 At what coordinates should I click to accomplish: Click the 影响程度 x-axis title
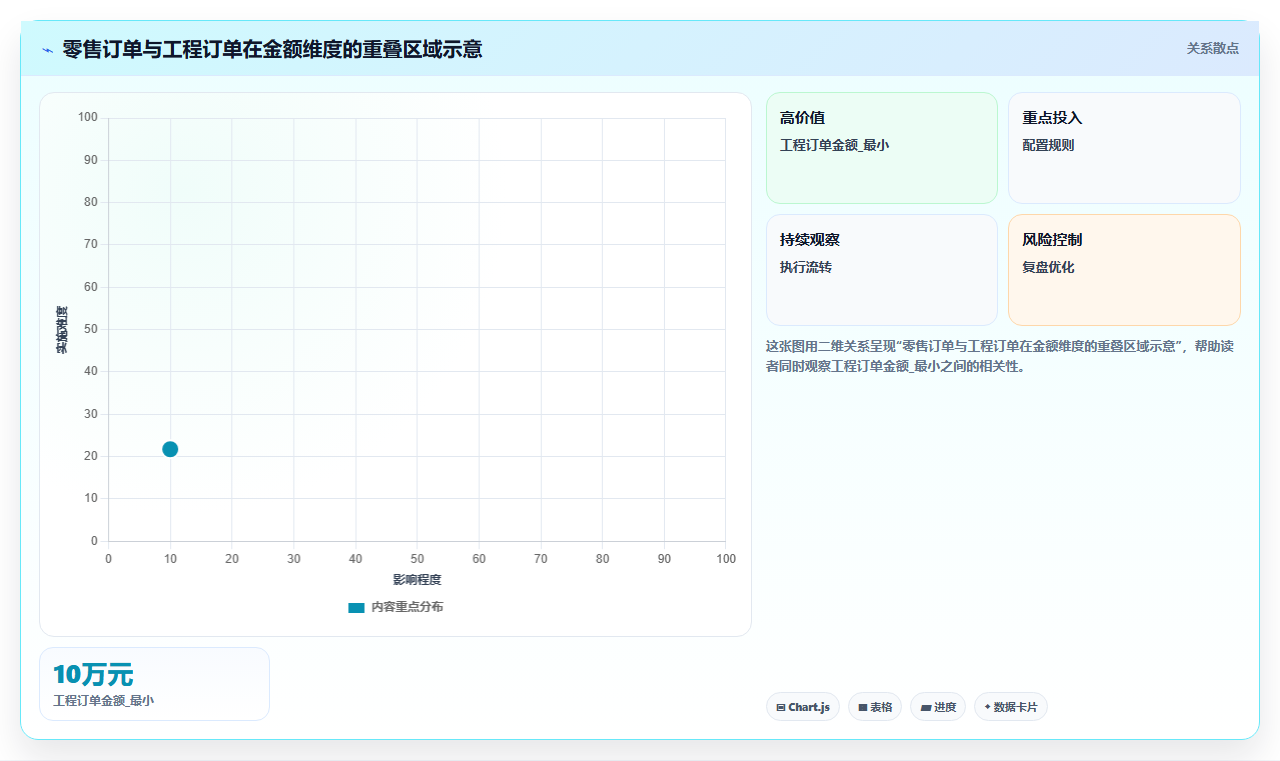click(x=417, y=580)
